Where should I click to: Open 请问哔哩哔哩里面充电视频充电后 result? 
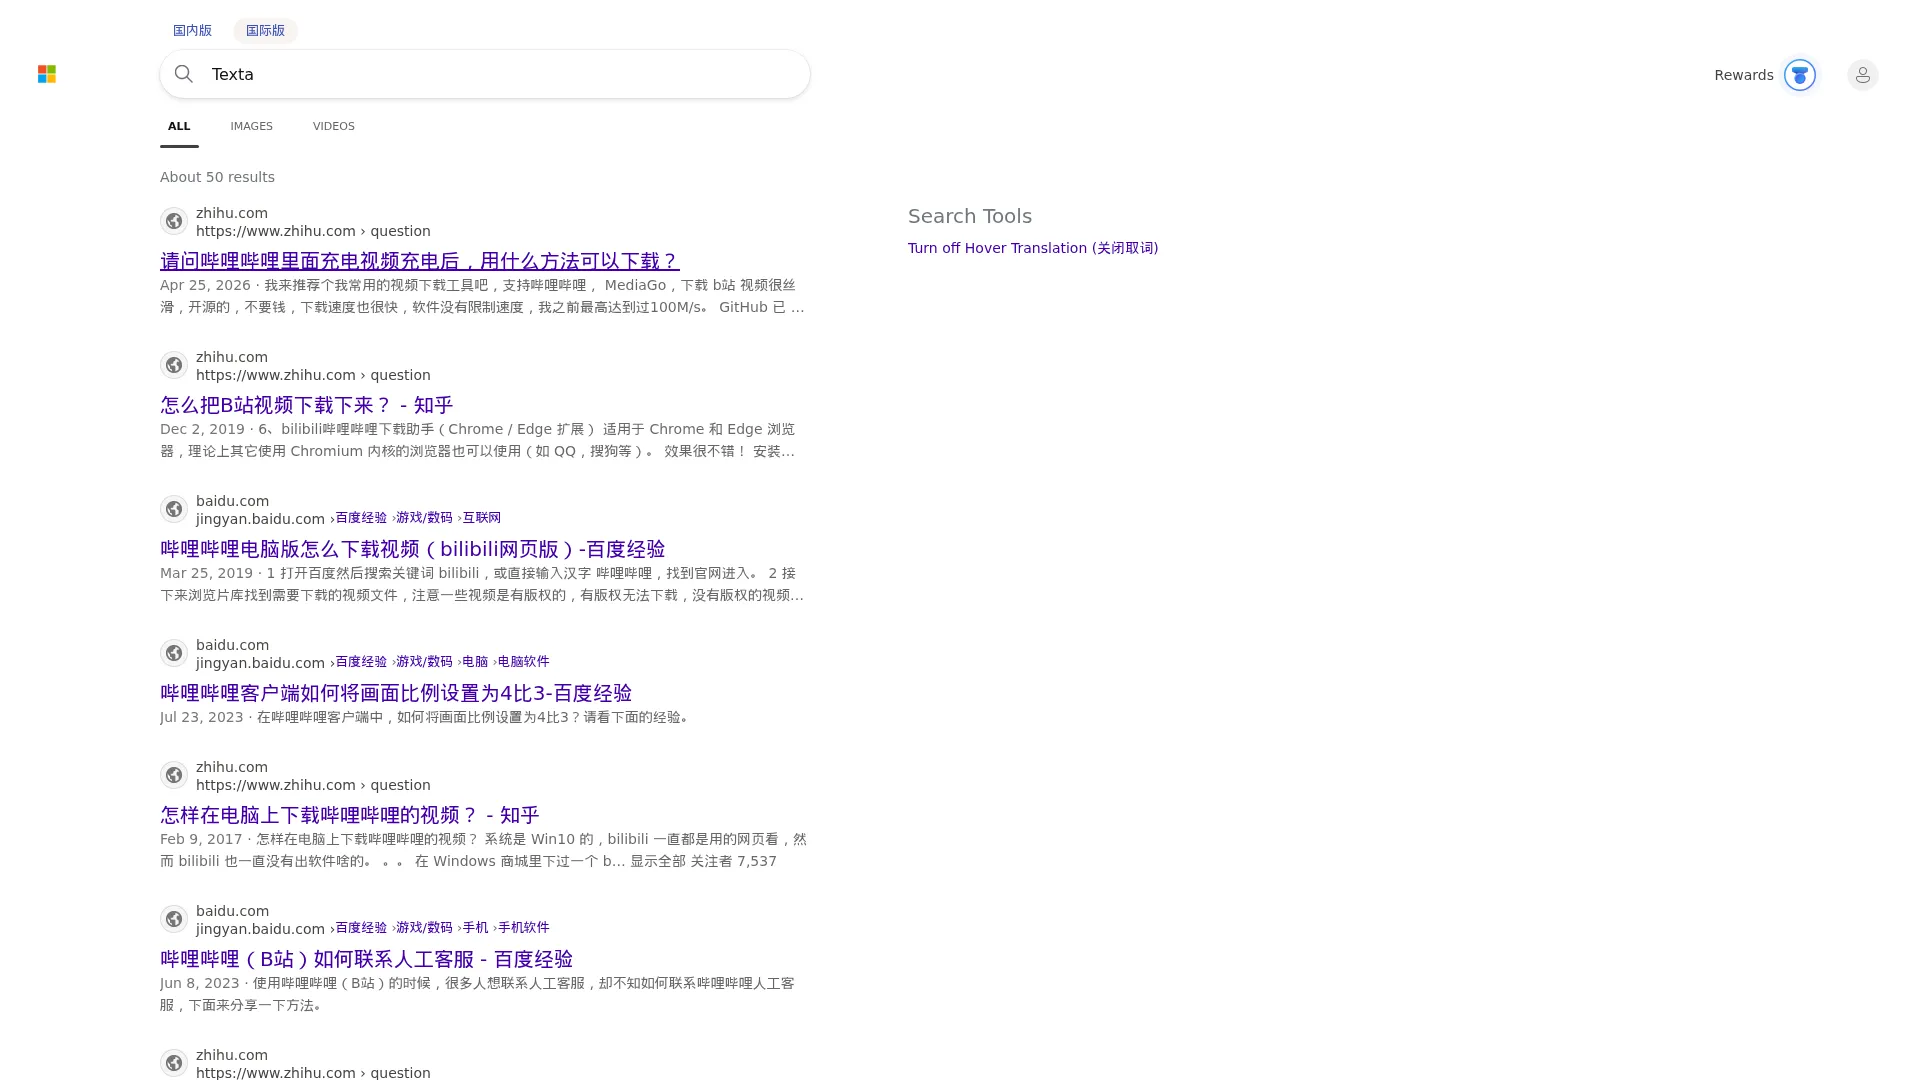tap(420, 261)
